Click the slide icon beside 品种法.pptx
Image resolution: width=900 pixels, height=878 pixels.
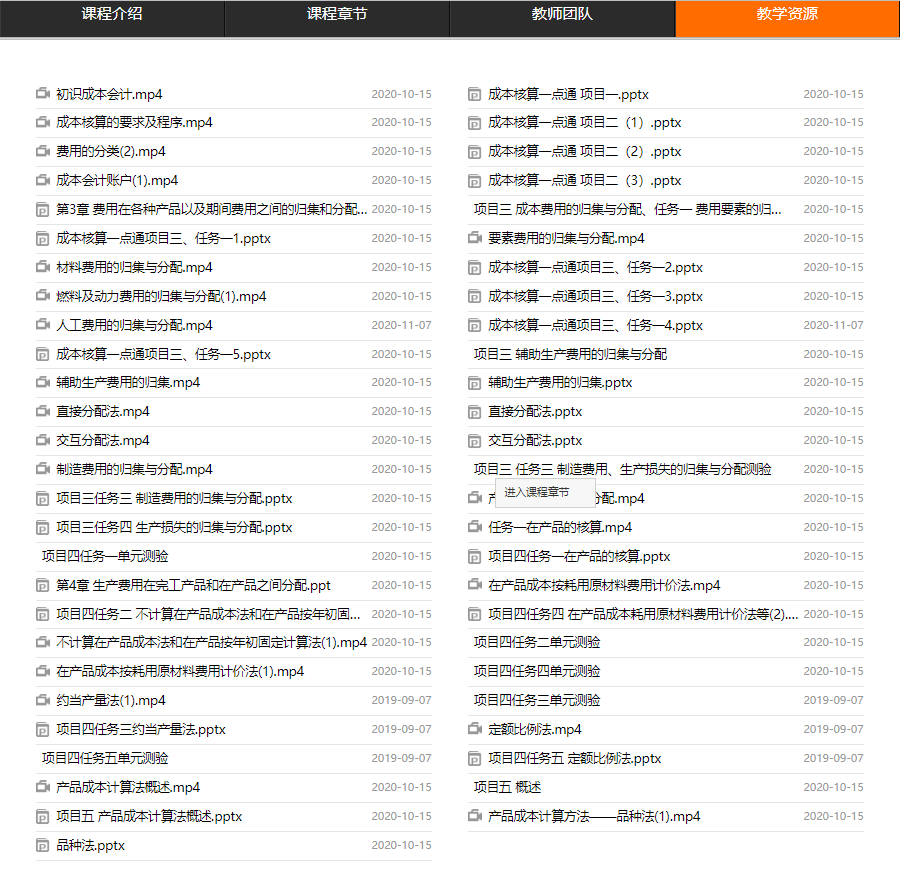coord(43,845)
